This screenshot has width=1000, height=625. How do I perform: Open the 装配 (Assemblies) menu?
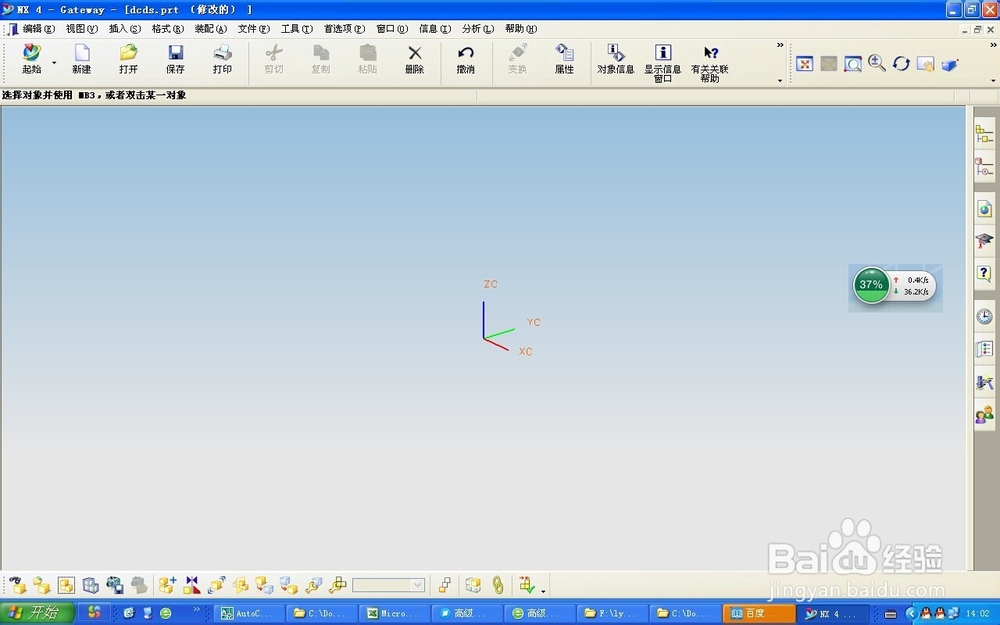tap(210, 29)
